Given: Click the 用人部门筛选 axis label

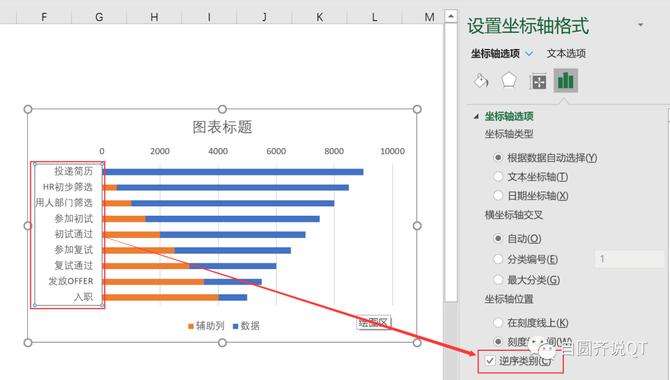Looking at the screenshot, I should pyautogui.click(x=64, y=203).
